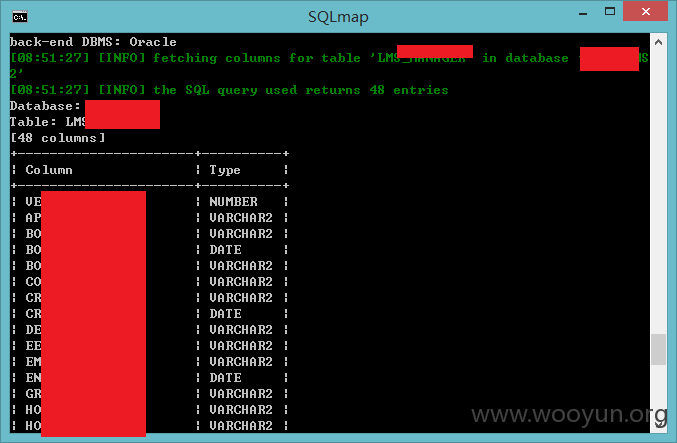Select the 'back-end DBMS: Oracle' line
This screenshot has height=443, width=677.
93,42
